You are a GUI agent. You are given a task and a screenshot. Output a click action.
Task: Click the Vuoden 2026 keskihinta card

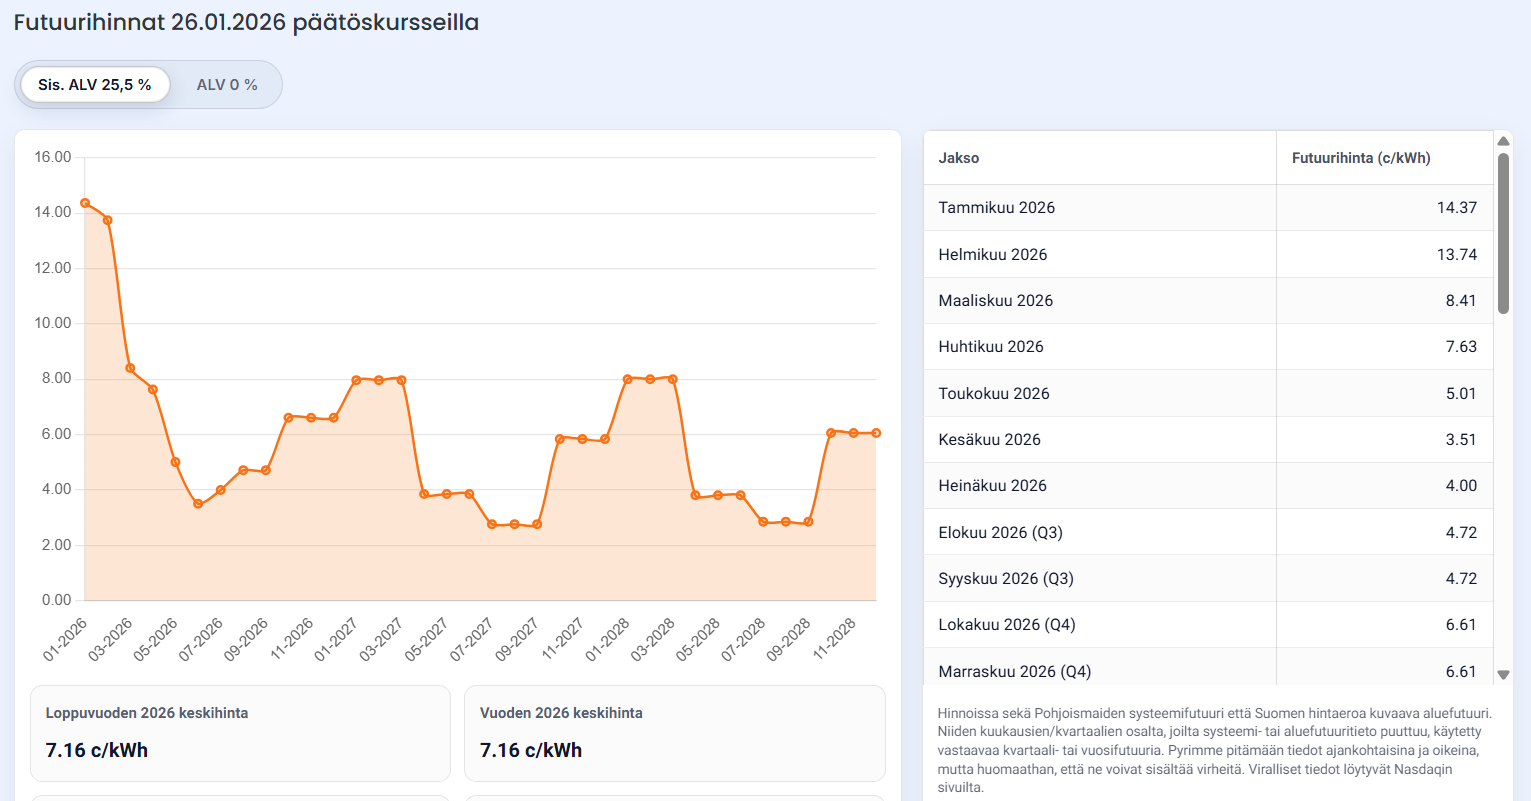(674, 733)
